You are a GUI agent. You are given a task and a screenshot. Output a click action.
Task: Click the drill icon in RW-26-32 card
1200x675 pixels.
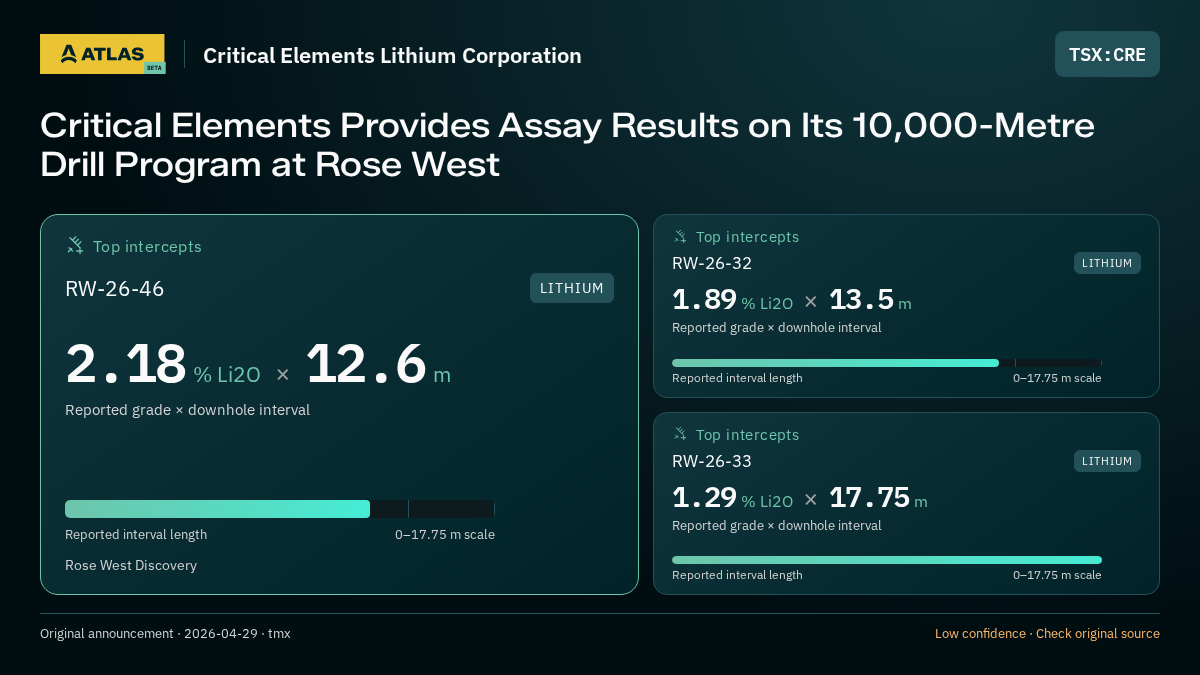pyautogui.click(x=680, y=237)
